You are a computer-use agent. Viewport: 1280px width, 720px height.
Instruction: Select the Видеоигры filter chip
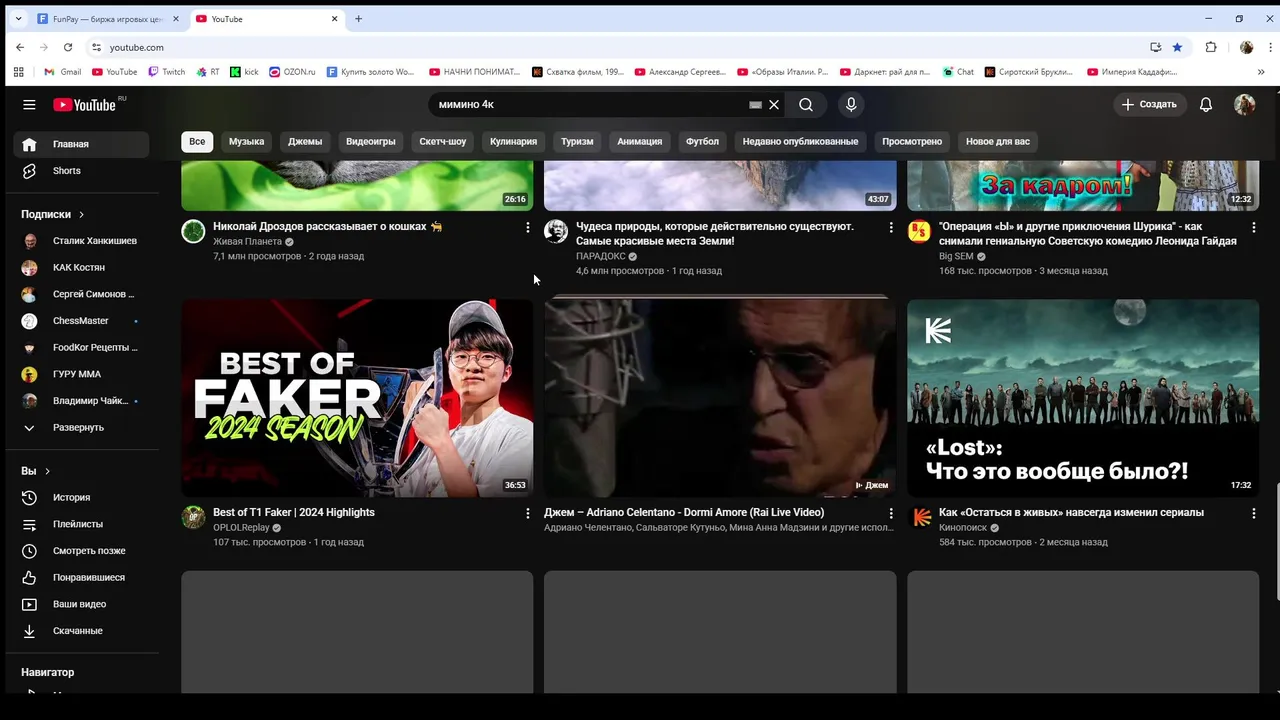[371, 142]
